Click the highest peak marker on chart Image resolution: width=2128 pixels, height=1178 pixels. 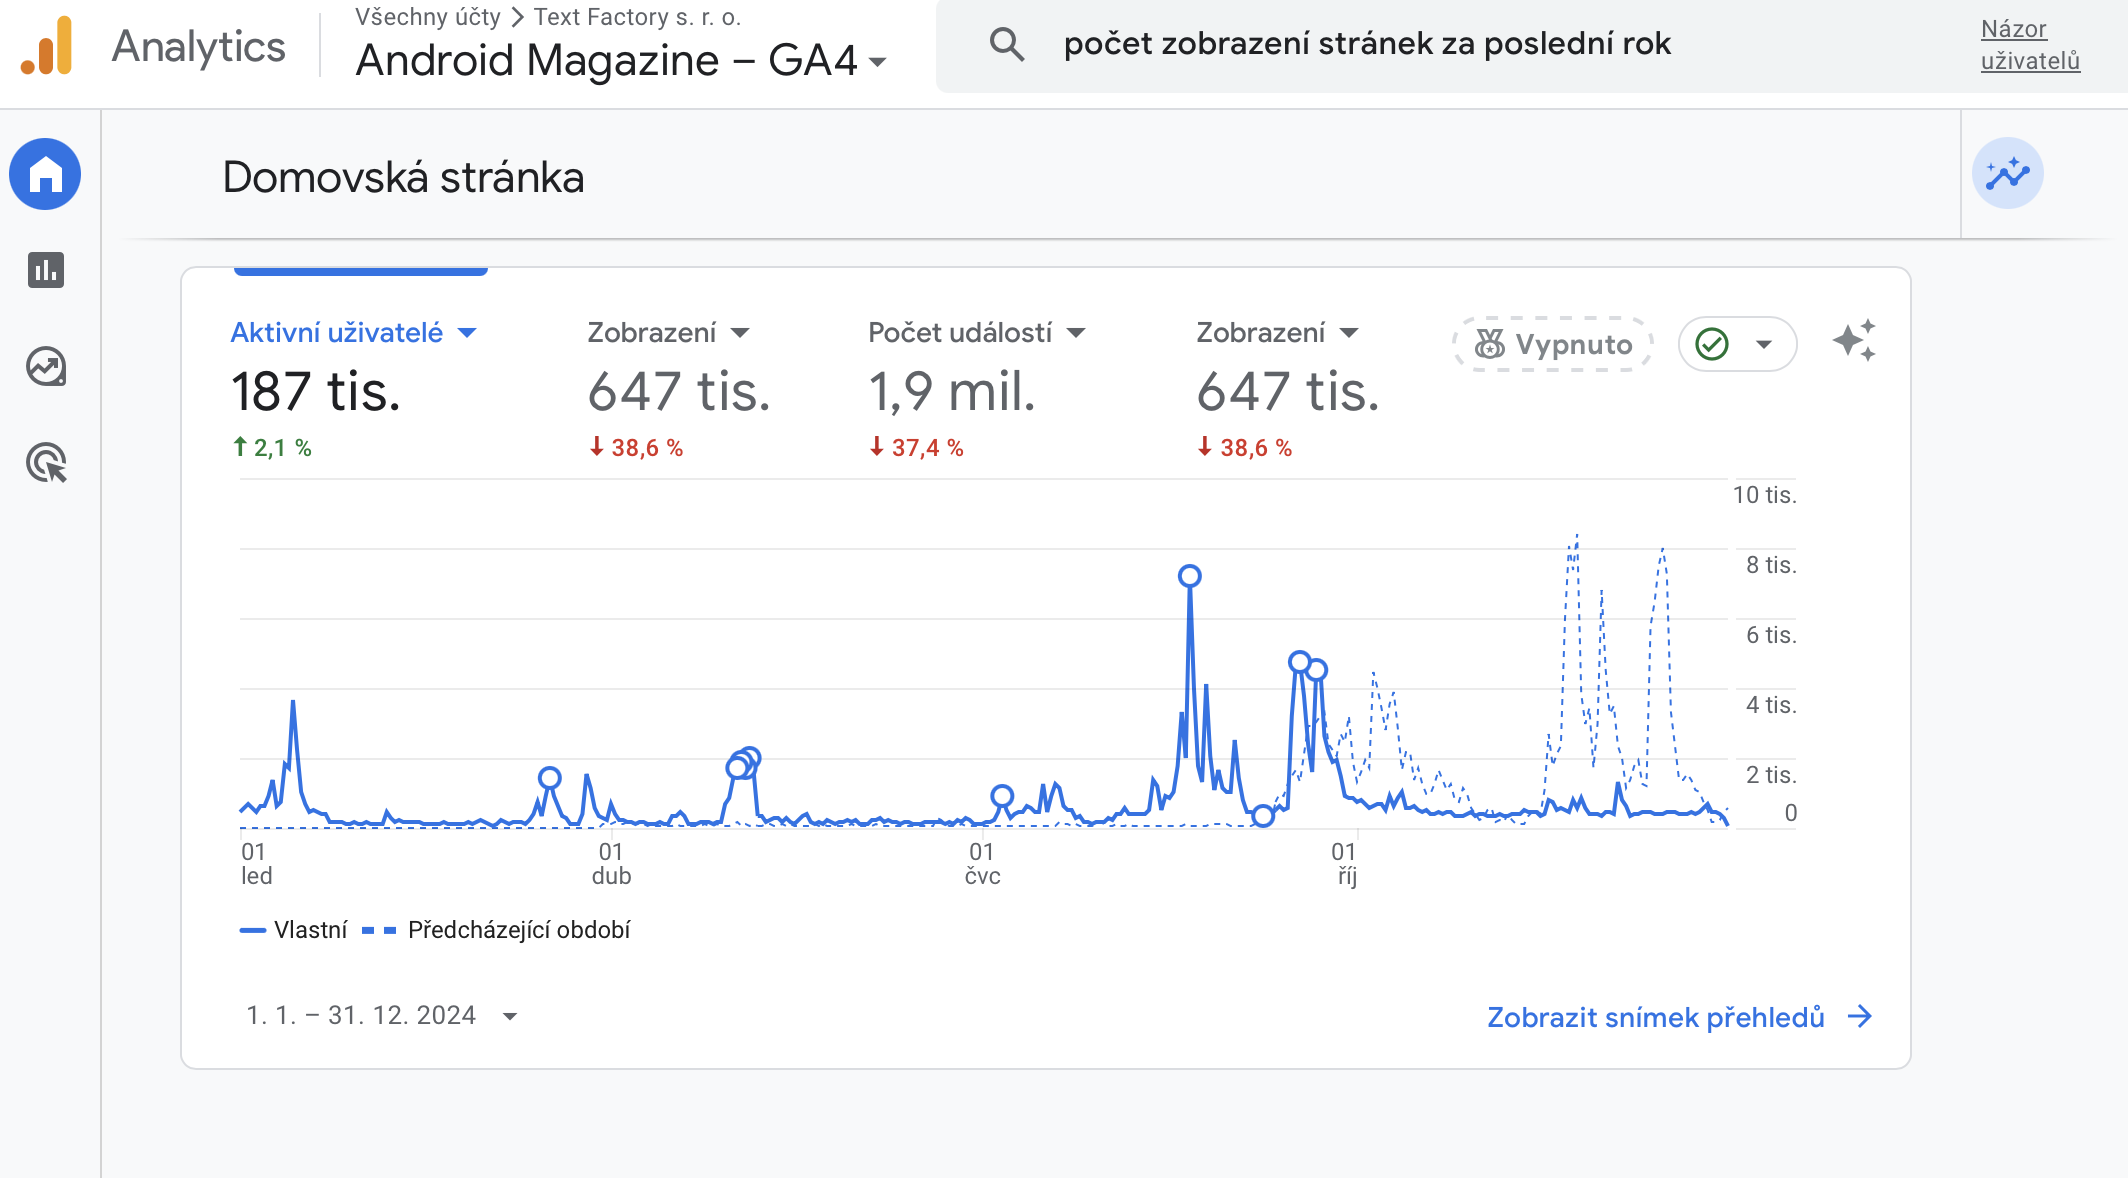coord(1189,576)
